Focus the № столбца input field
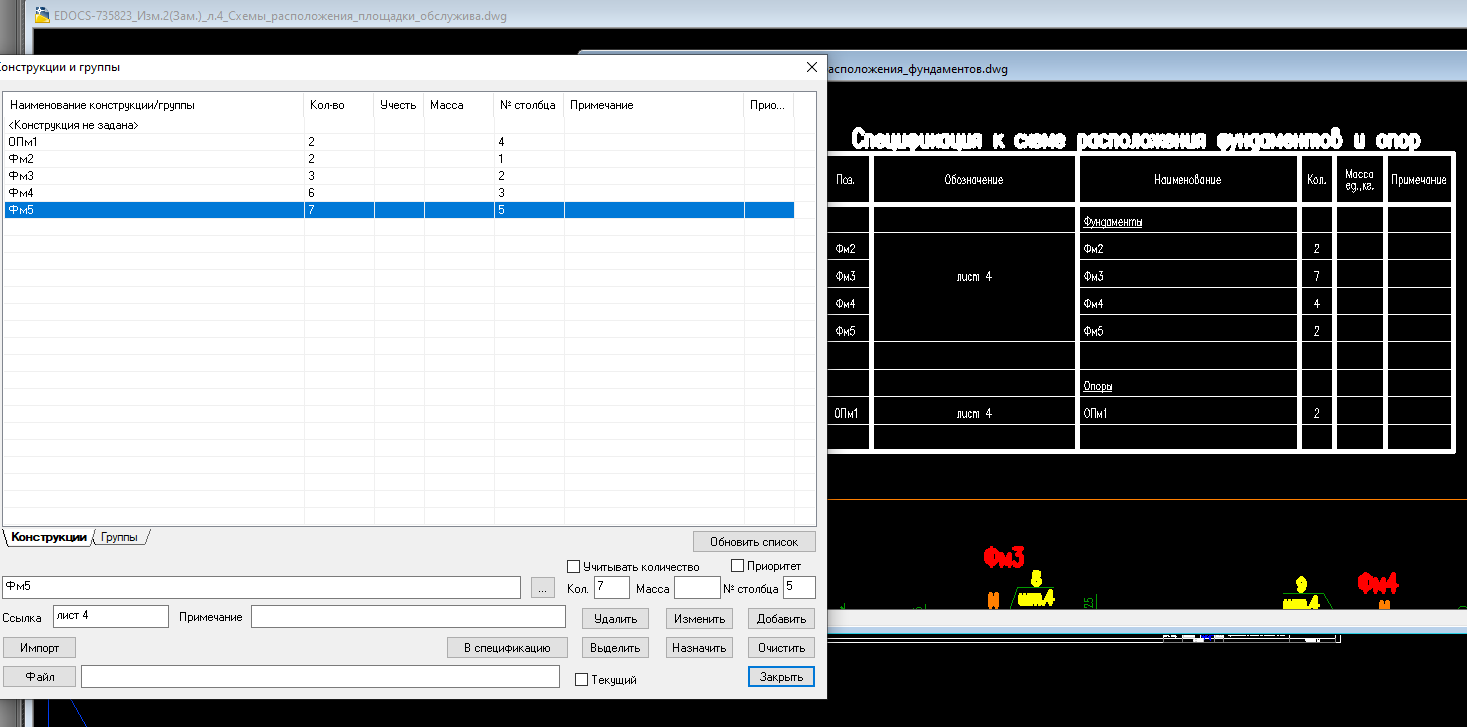Image resolution: width=1467 pixels, height=727 pixels. click(x=799, y=588)
